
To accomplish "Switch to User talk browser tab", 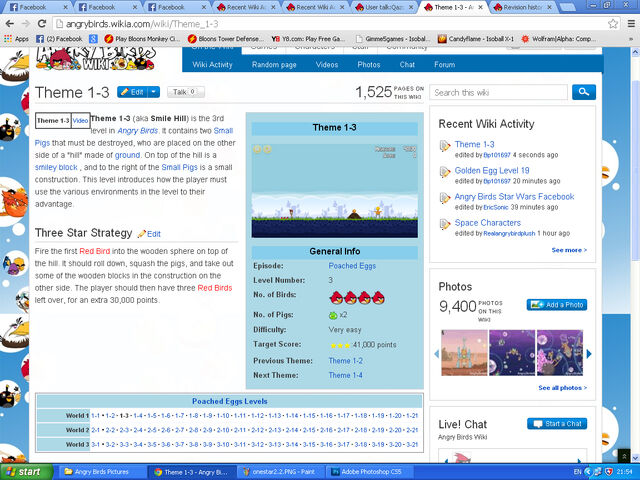I will (x=382, y=7).
